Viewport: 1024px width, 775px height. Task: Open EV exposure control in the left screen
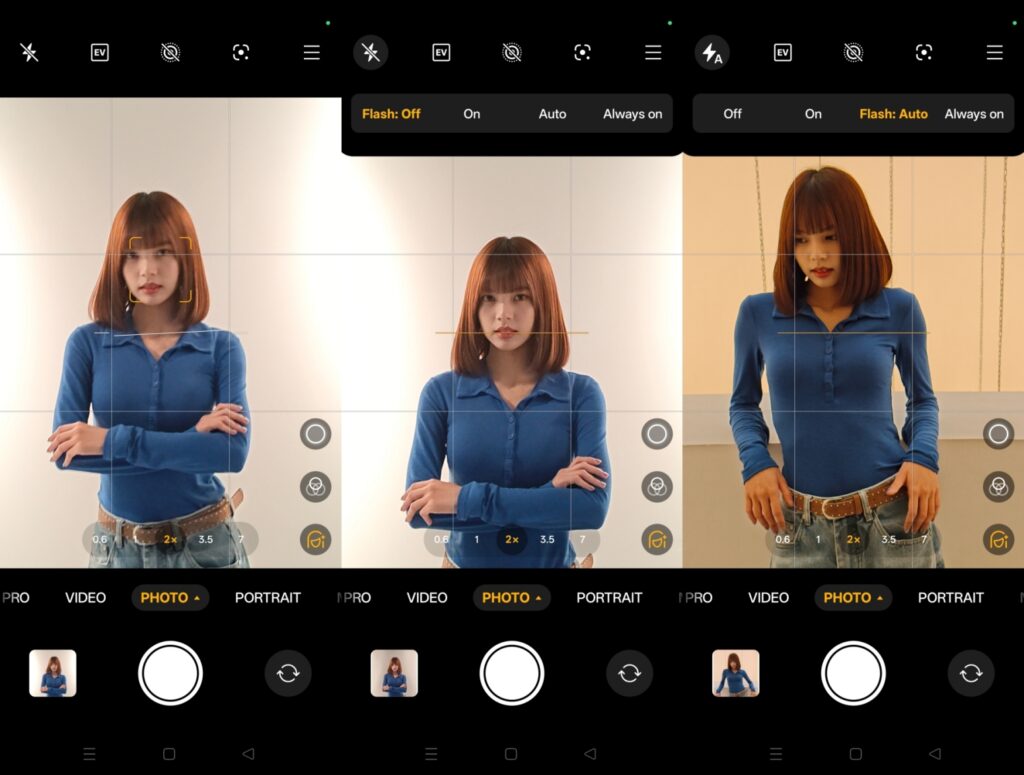pyautogui.click(x=99, y=53)
